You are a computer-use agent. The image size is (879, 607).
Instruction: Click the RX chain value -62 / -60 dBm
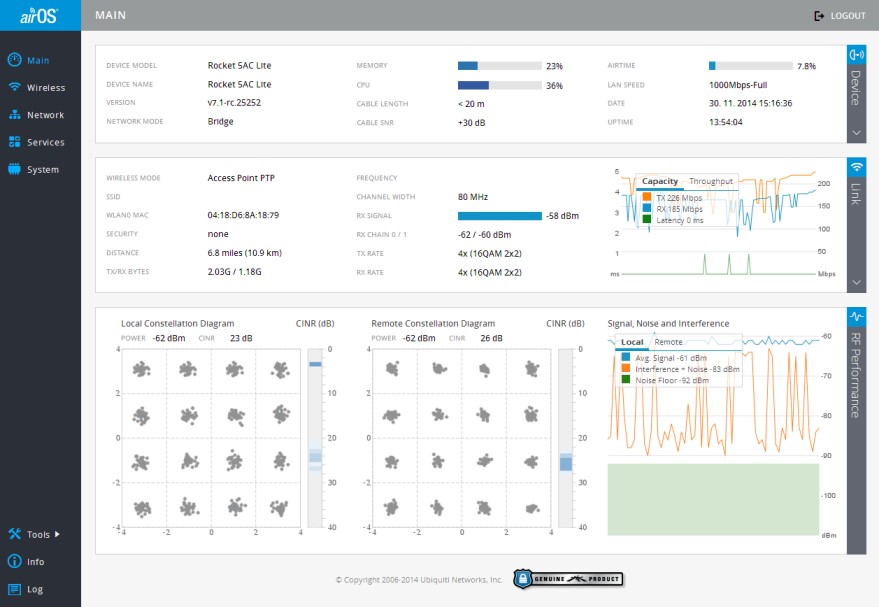click(x=484, y=235)
